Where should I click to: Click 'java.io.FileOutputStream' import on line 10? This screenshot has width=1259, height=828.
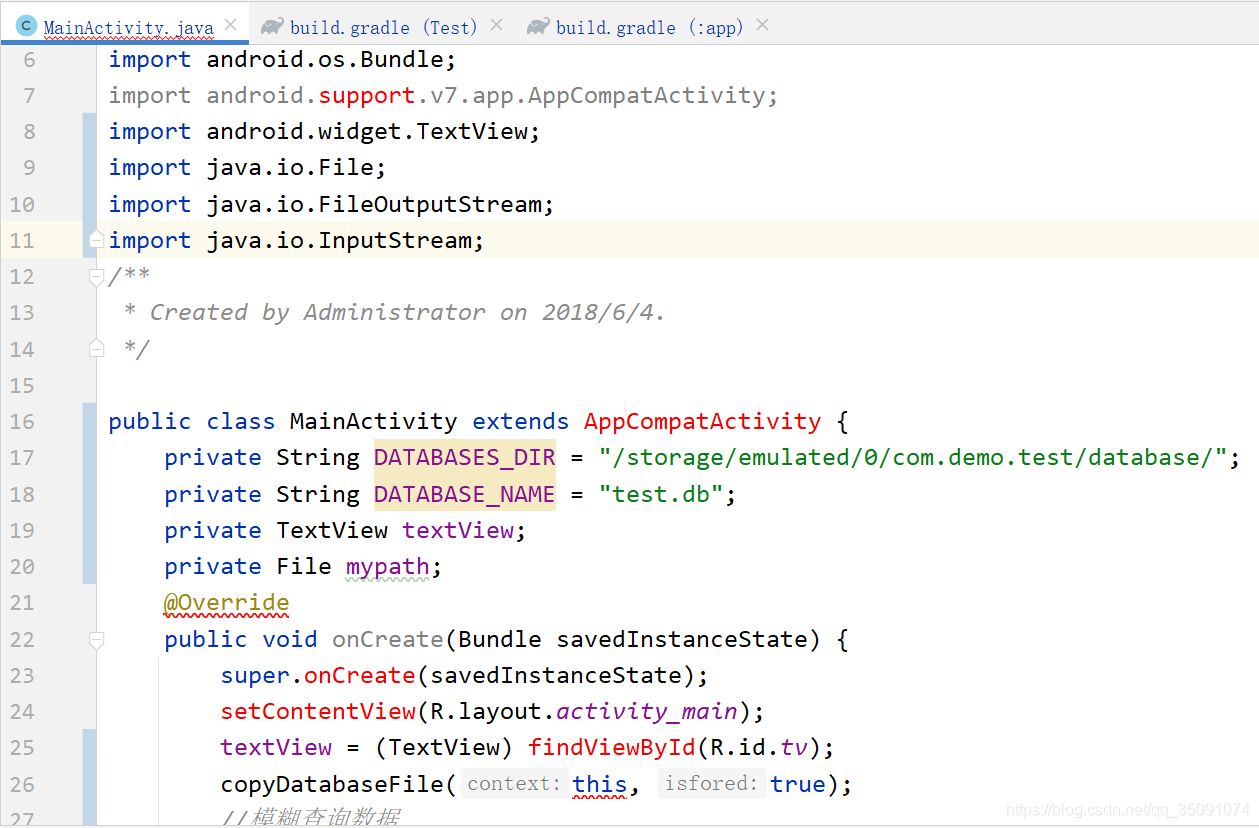pyautogui.click(x=374, y=204)
